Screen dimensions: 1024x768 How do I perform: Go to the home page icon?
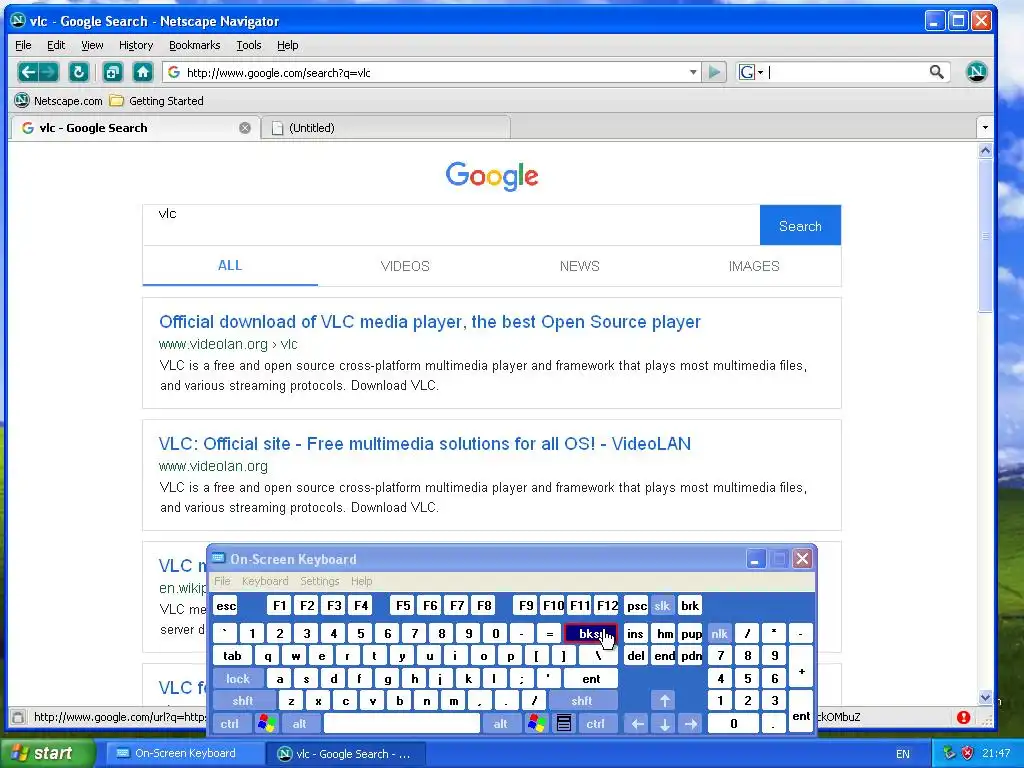(x=143, y=72)
